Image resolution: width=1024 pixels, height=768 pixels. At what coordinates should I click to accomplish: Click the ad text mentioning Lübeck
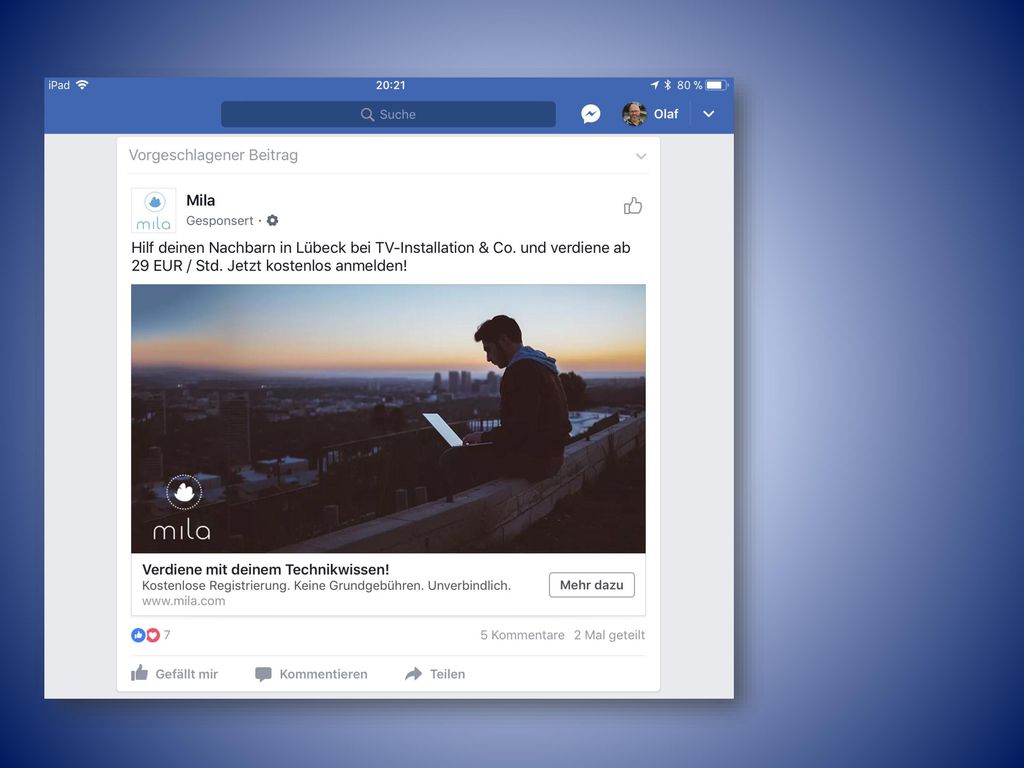coord(381,257)
